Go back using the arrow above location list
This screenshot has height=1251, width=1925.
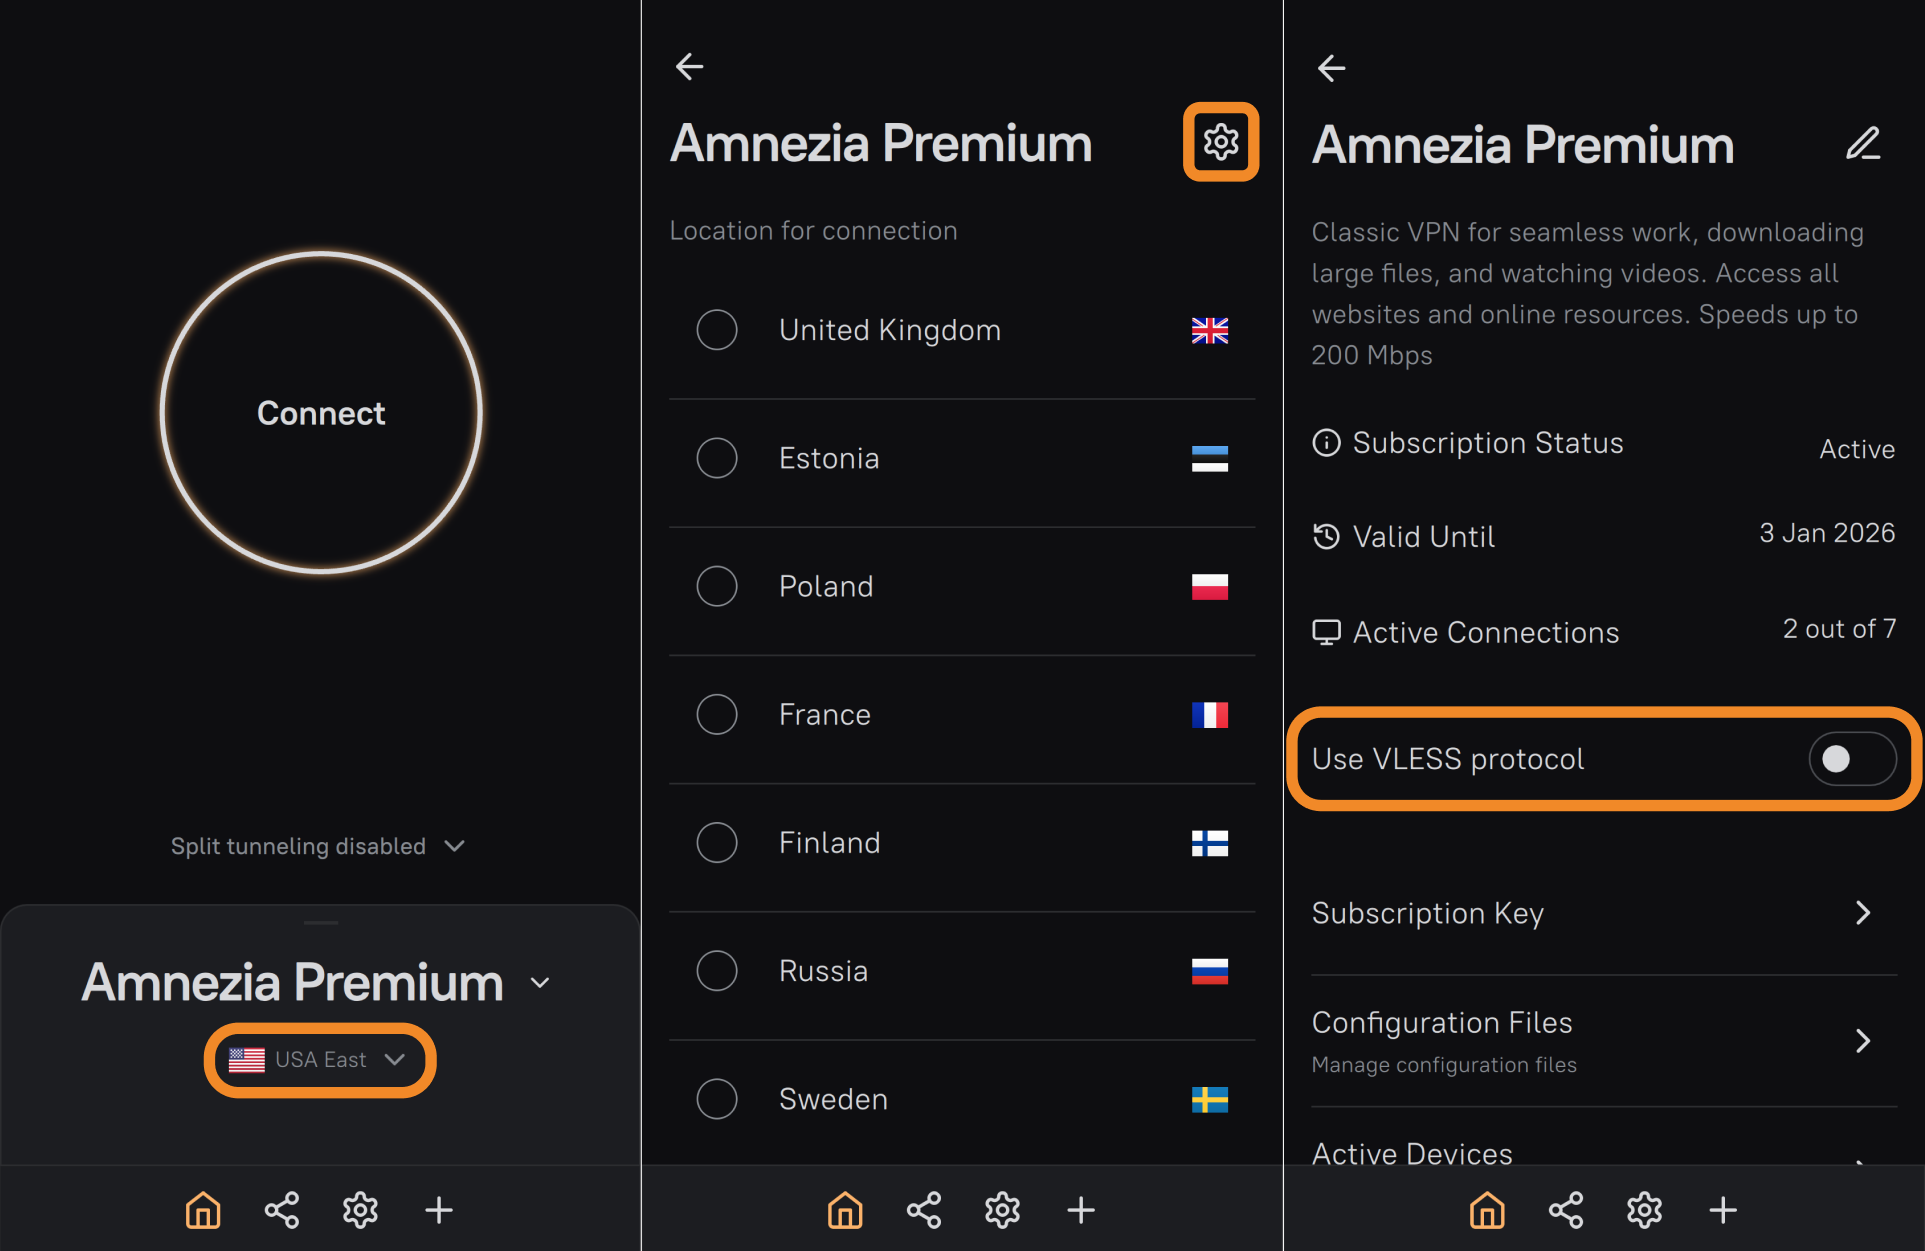click(690, 67)
